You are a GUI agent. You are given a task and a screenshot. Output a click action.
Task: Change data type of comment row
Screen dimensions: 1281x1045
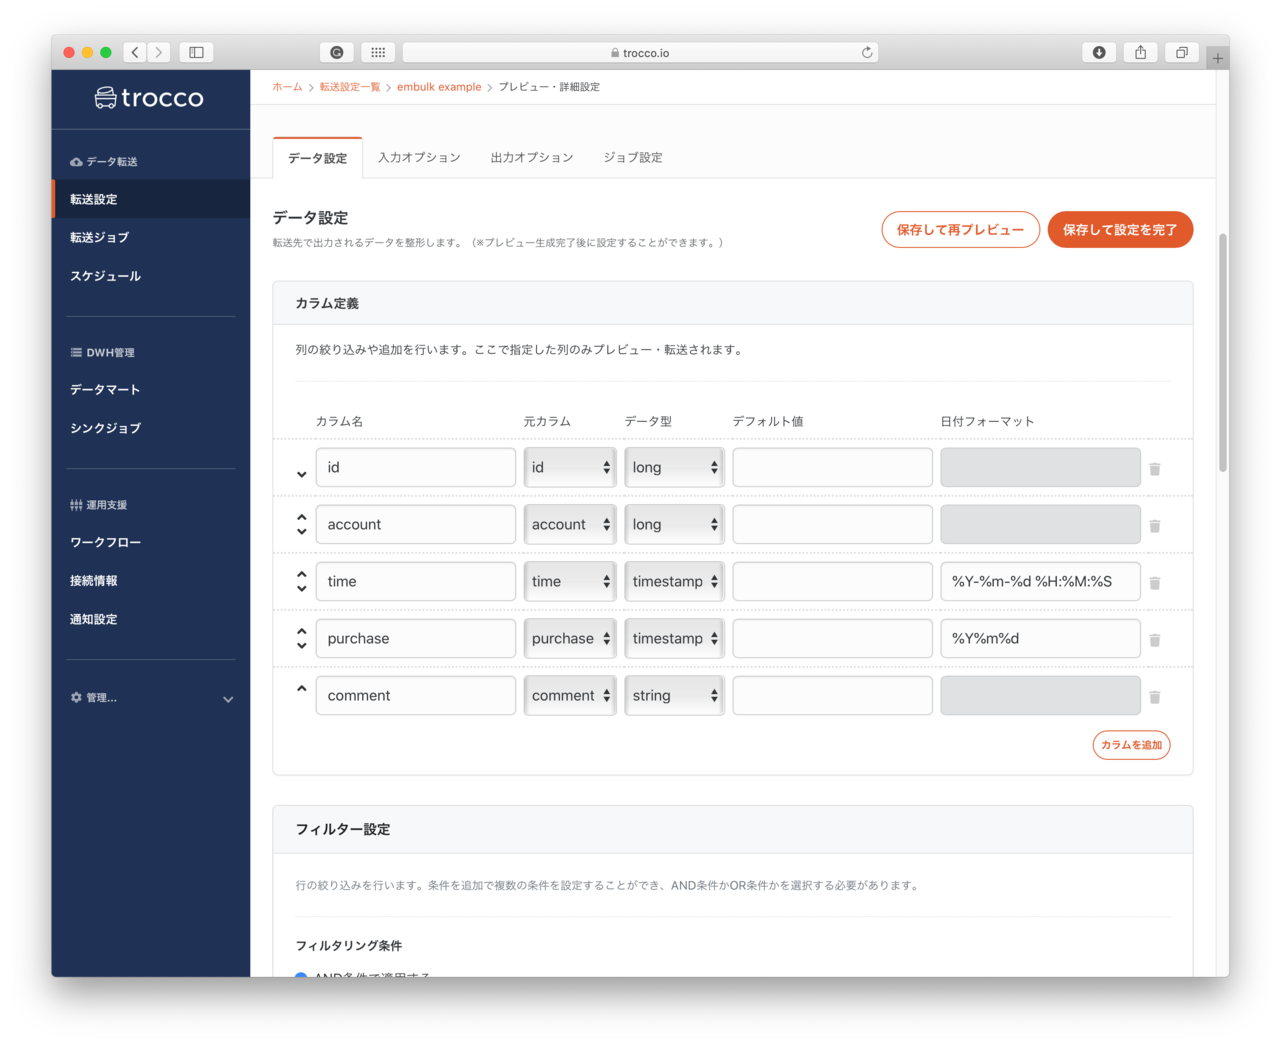[674, 695]
